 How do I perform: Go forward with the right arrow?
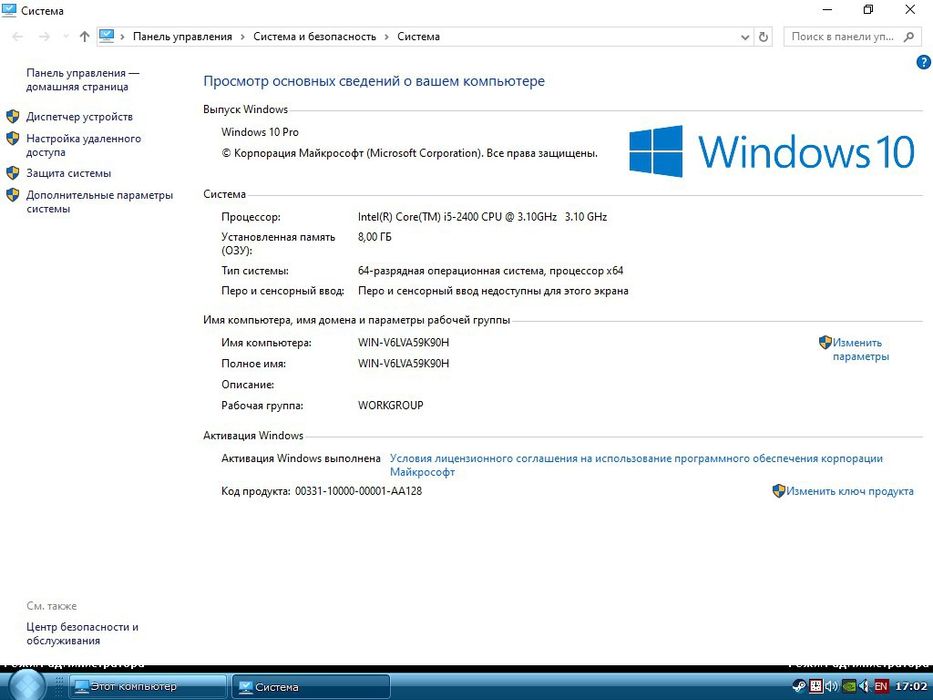44,37
